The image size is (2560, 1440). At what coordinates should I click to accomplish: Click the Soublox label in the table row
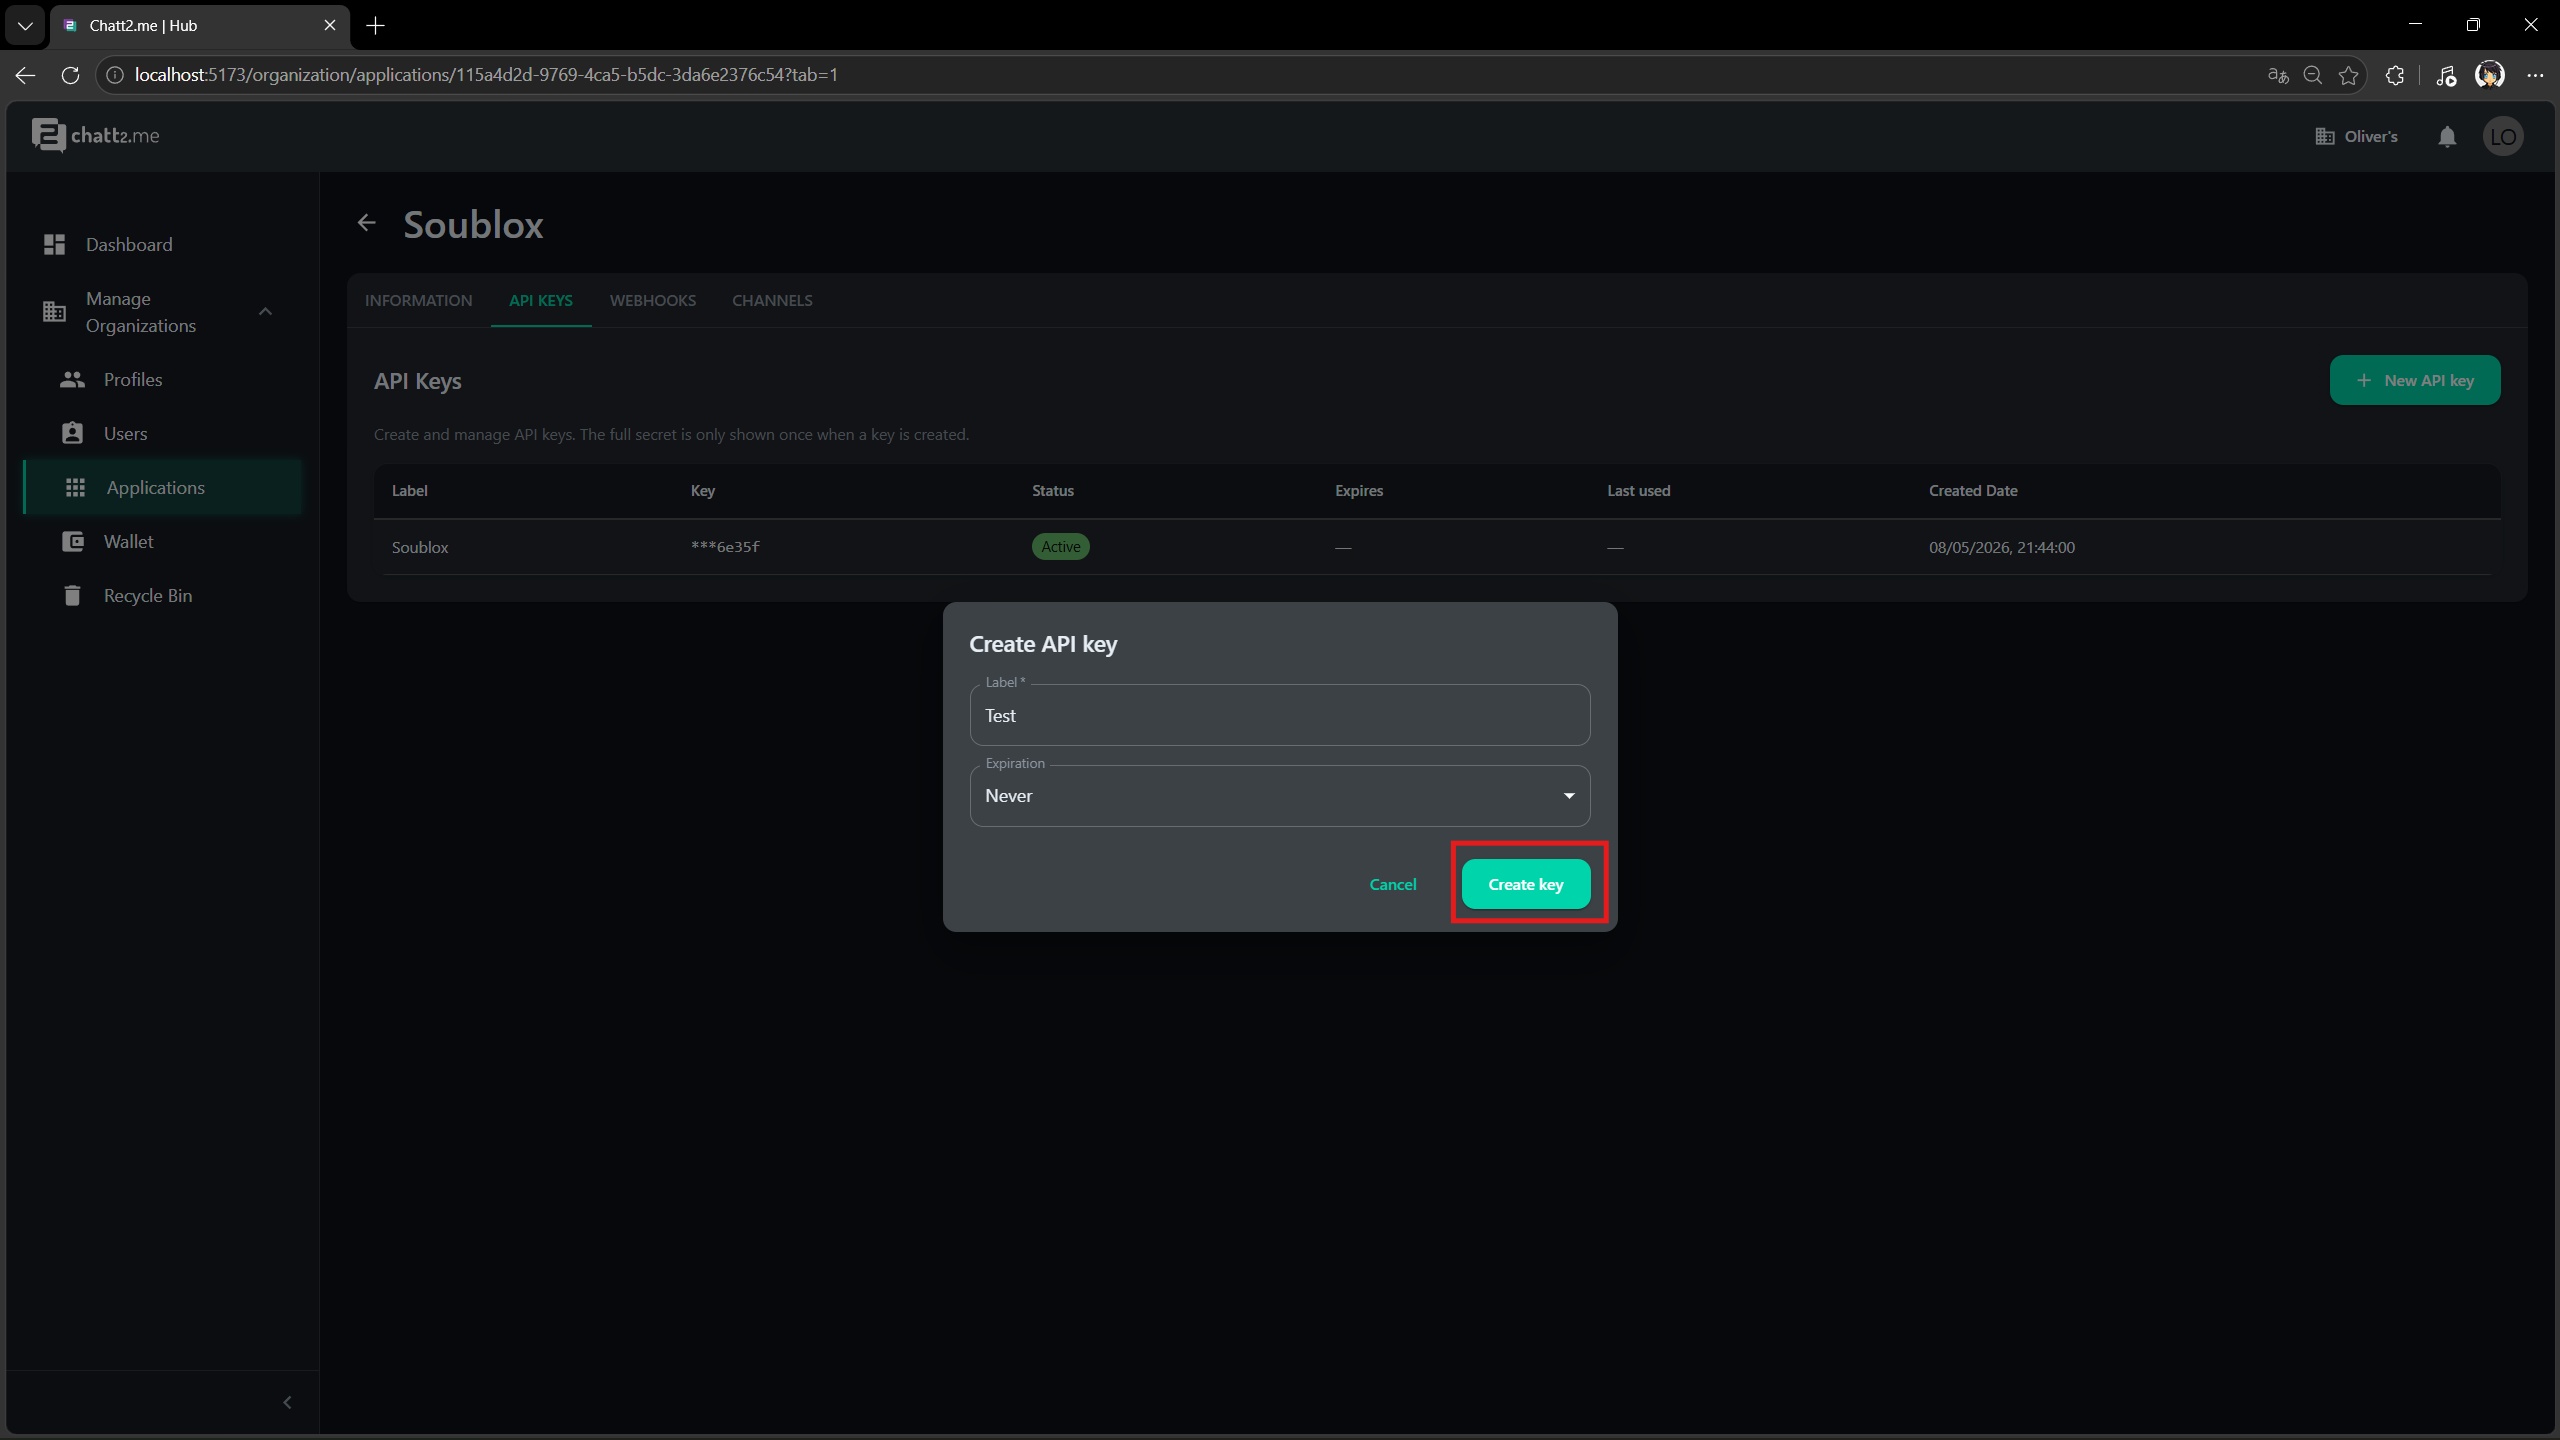[x=420, y=547]
